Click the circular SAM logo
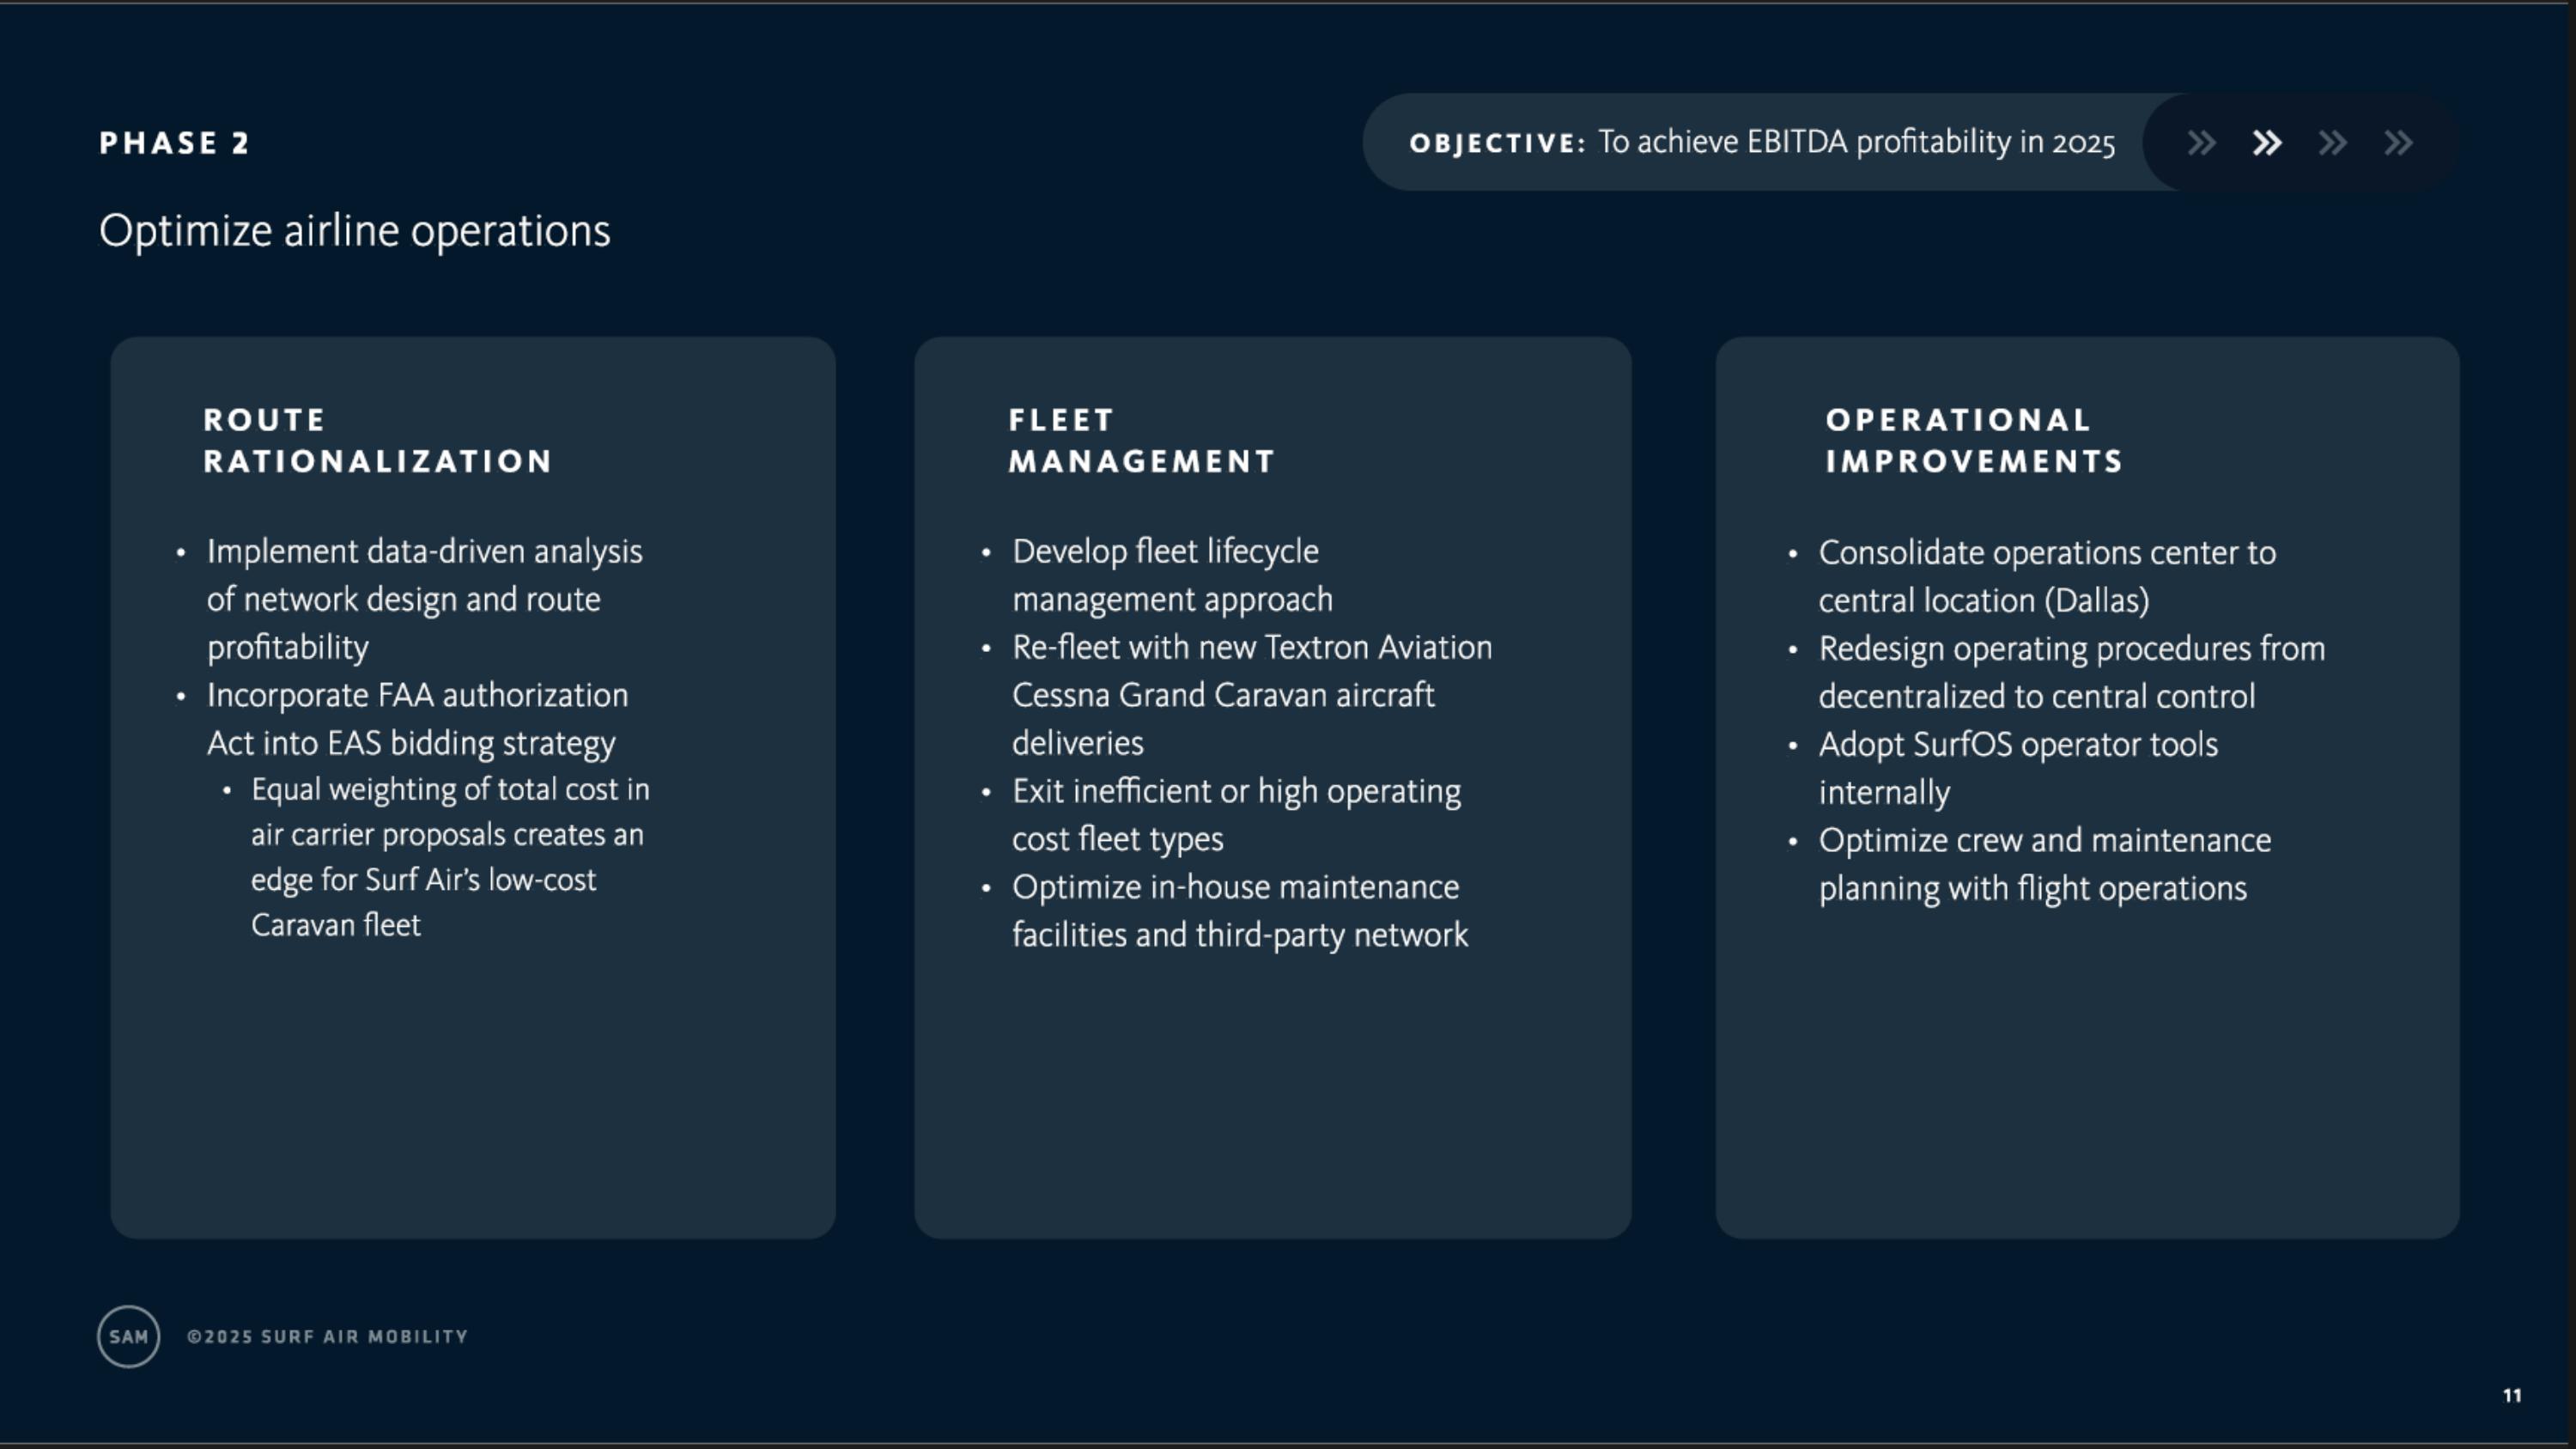This screenshot has height=1449, width=2576. point(128,1336)
